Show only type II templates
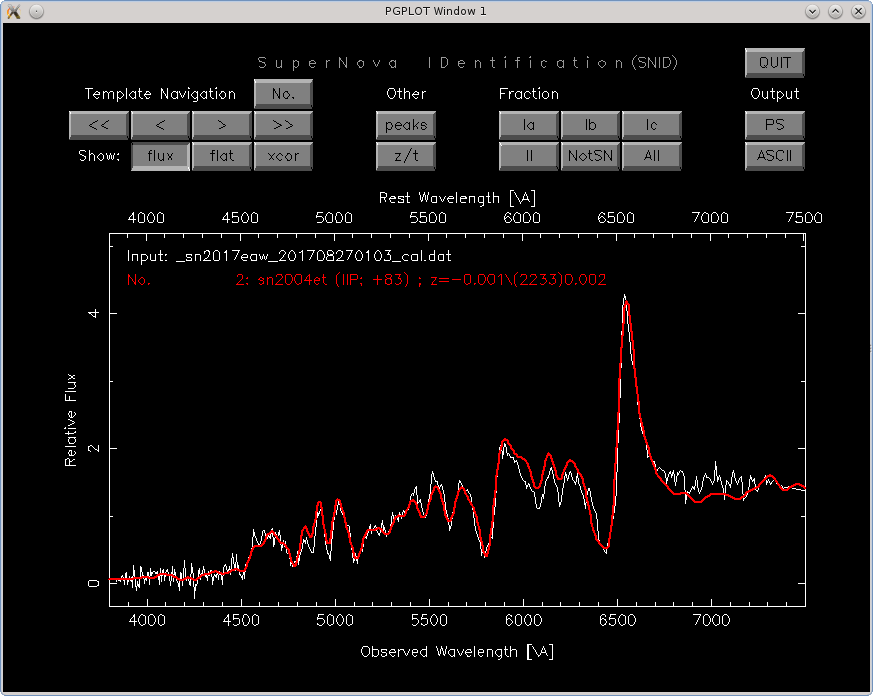The image size is (873, 696). coord(529,156)
